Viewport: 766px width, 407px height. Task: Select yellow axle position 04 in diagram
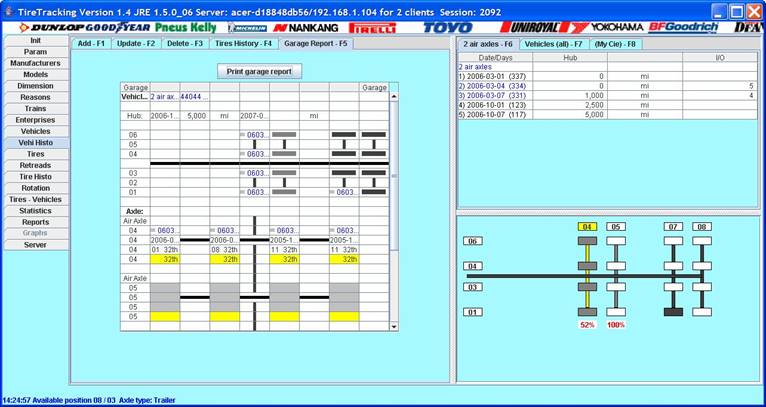pyautogui.click(x=587, y=227)
